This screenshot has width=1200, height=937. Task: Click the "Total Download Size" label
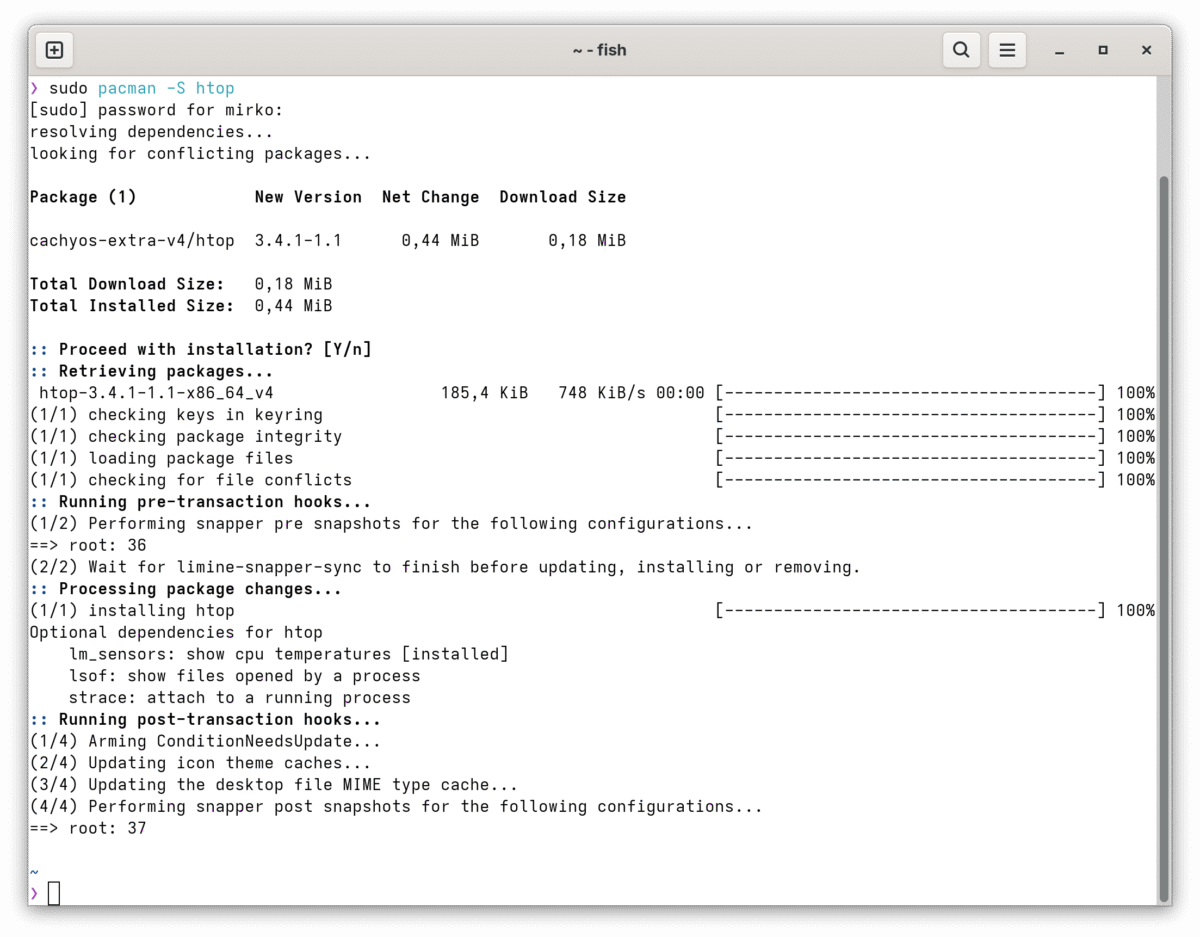coord(126,284)
